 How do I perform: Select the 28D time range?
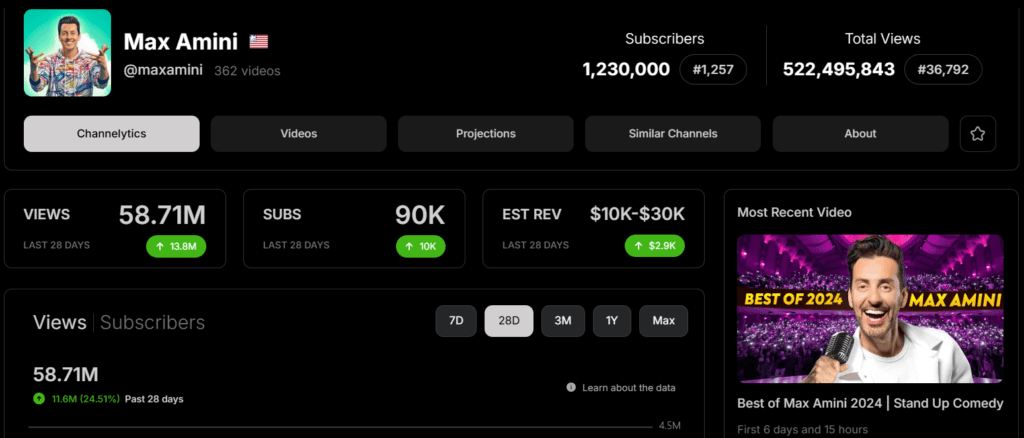(x=509, y=321)
